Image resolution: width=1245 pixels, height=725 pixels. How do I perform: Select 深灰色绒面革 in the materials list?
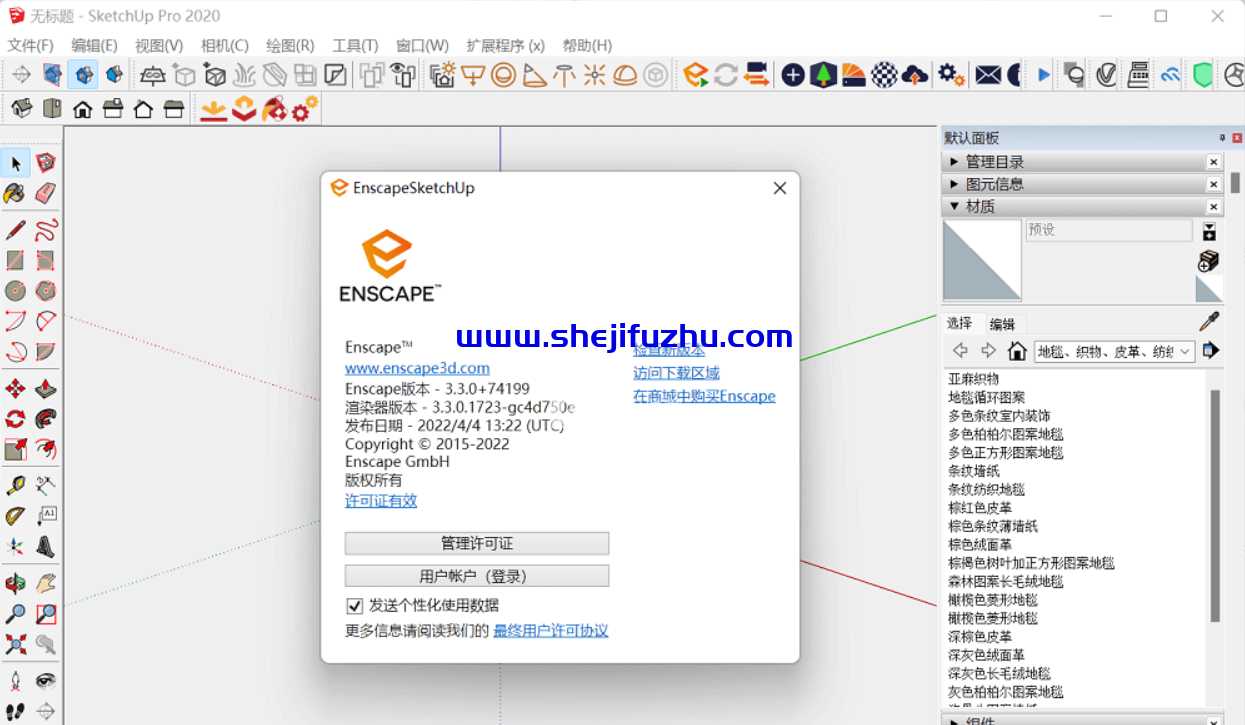tap(986, 655)
